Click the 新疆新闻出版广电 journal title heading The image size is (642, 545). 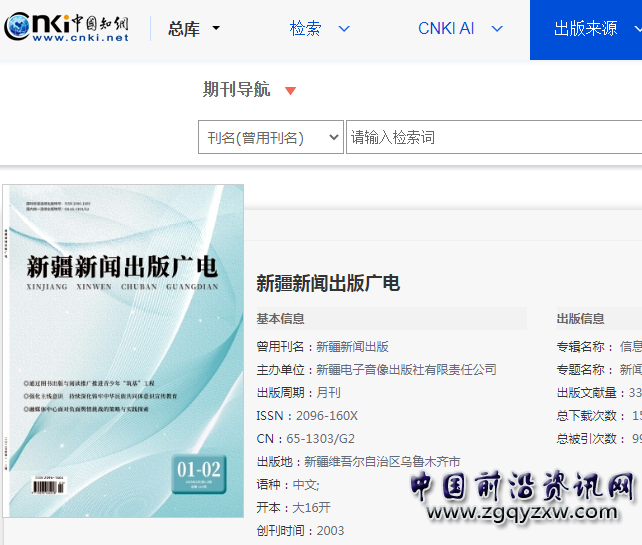(328, 284)
